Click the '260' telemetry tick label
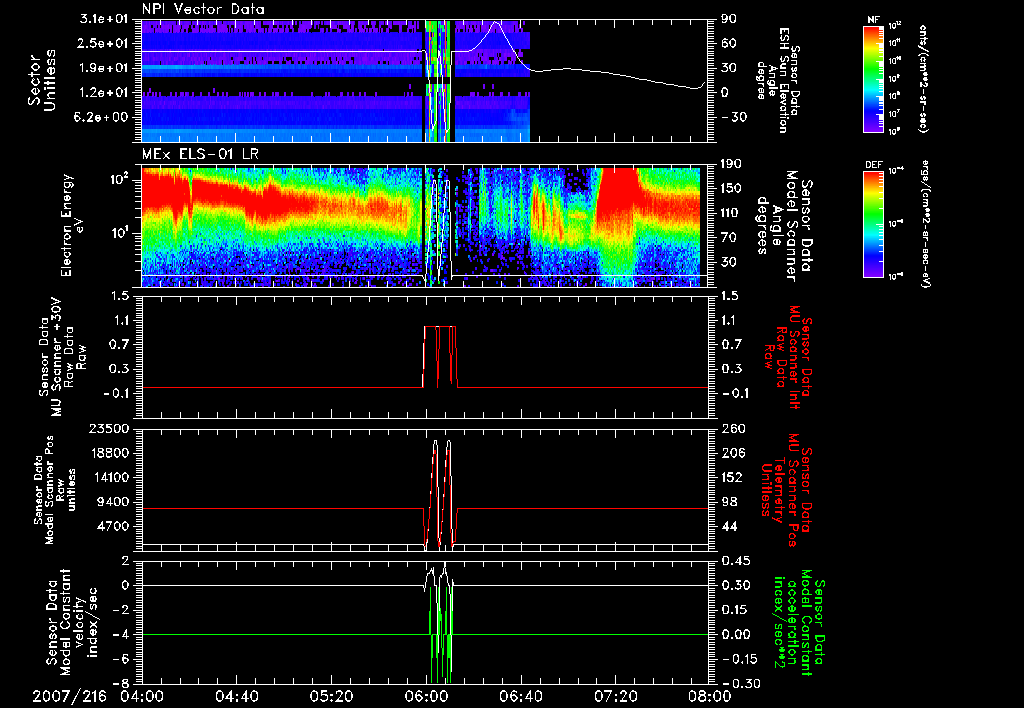This screenshot has height=708, width=1024. coord(731,429)
